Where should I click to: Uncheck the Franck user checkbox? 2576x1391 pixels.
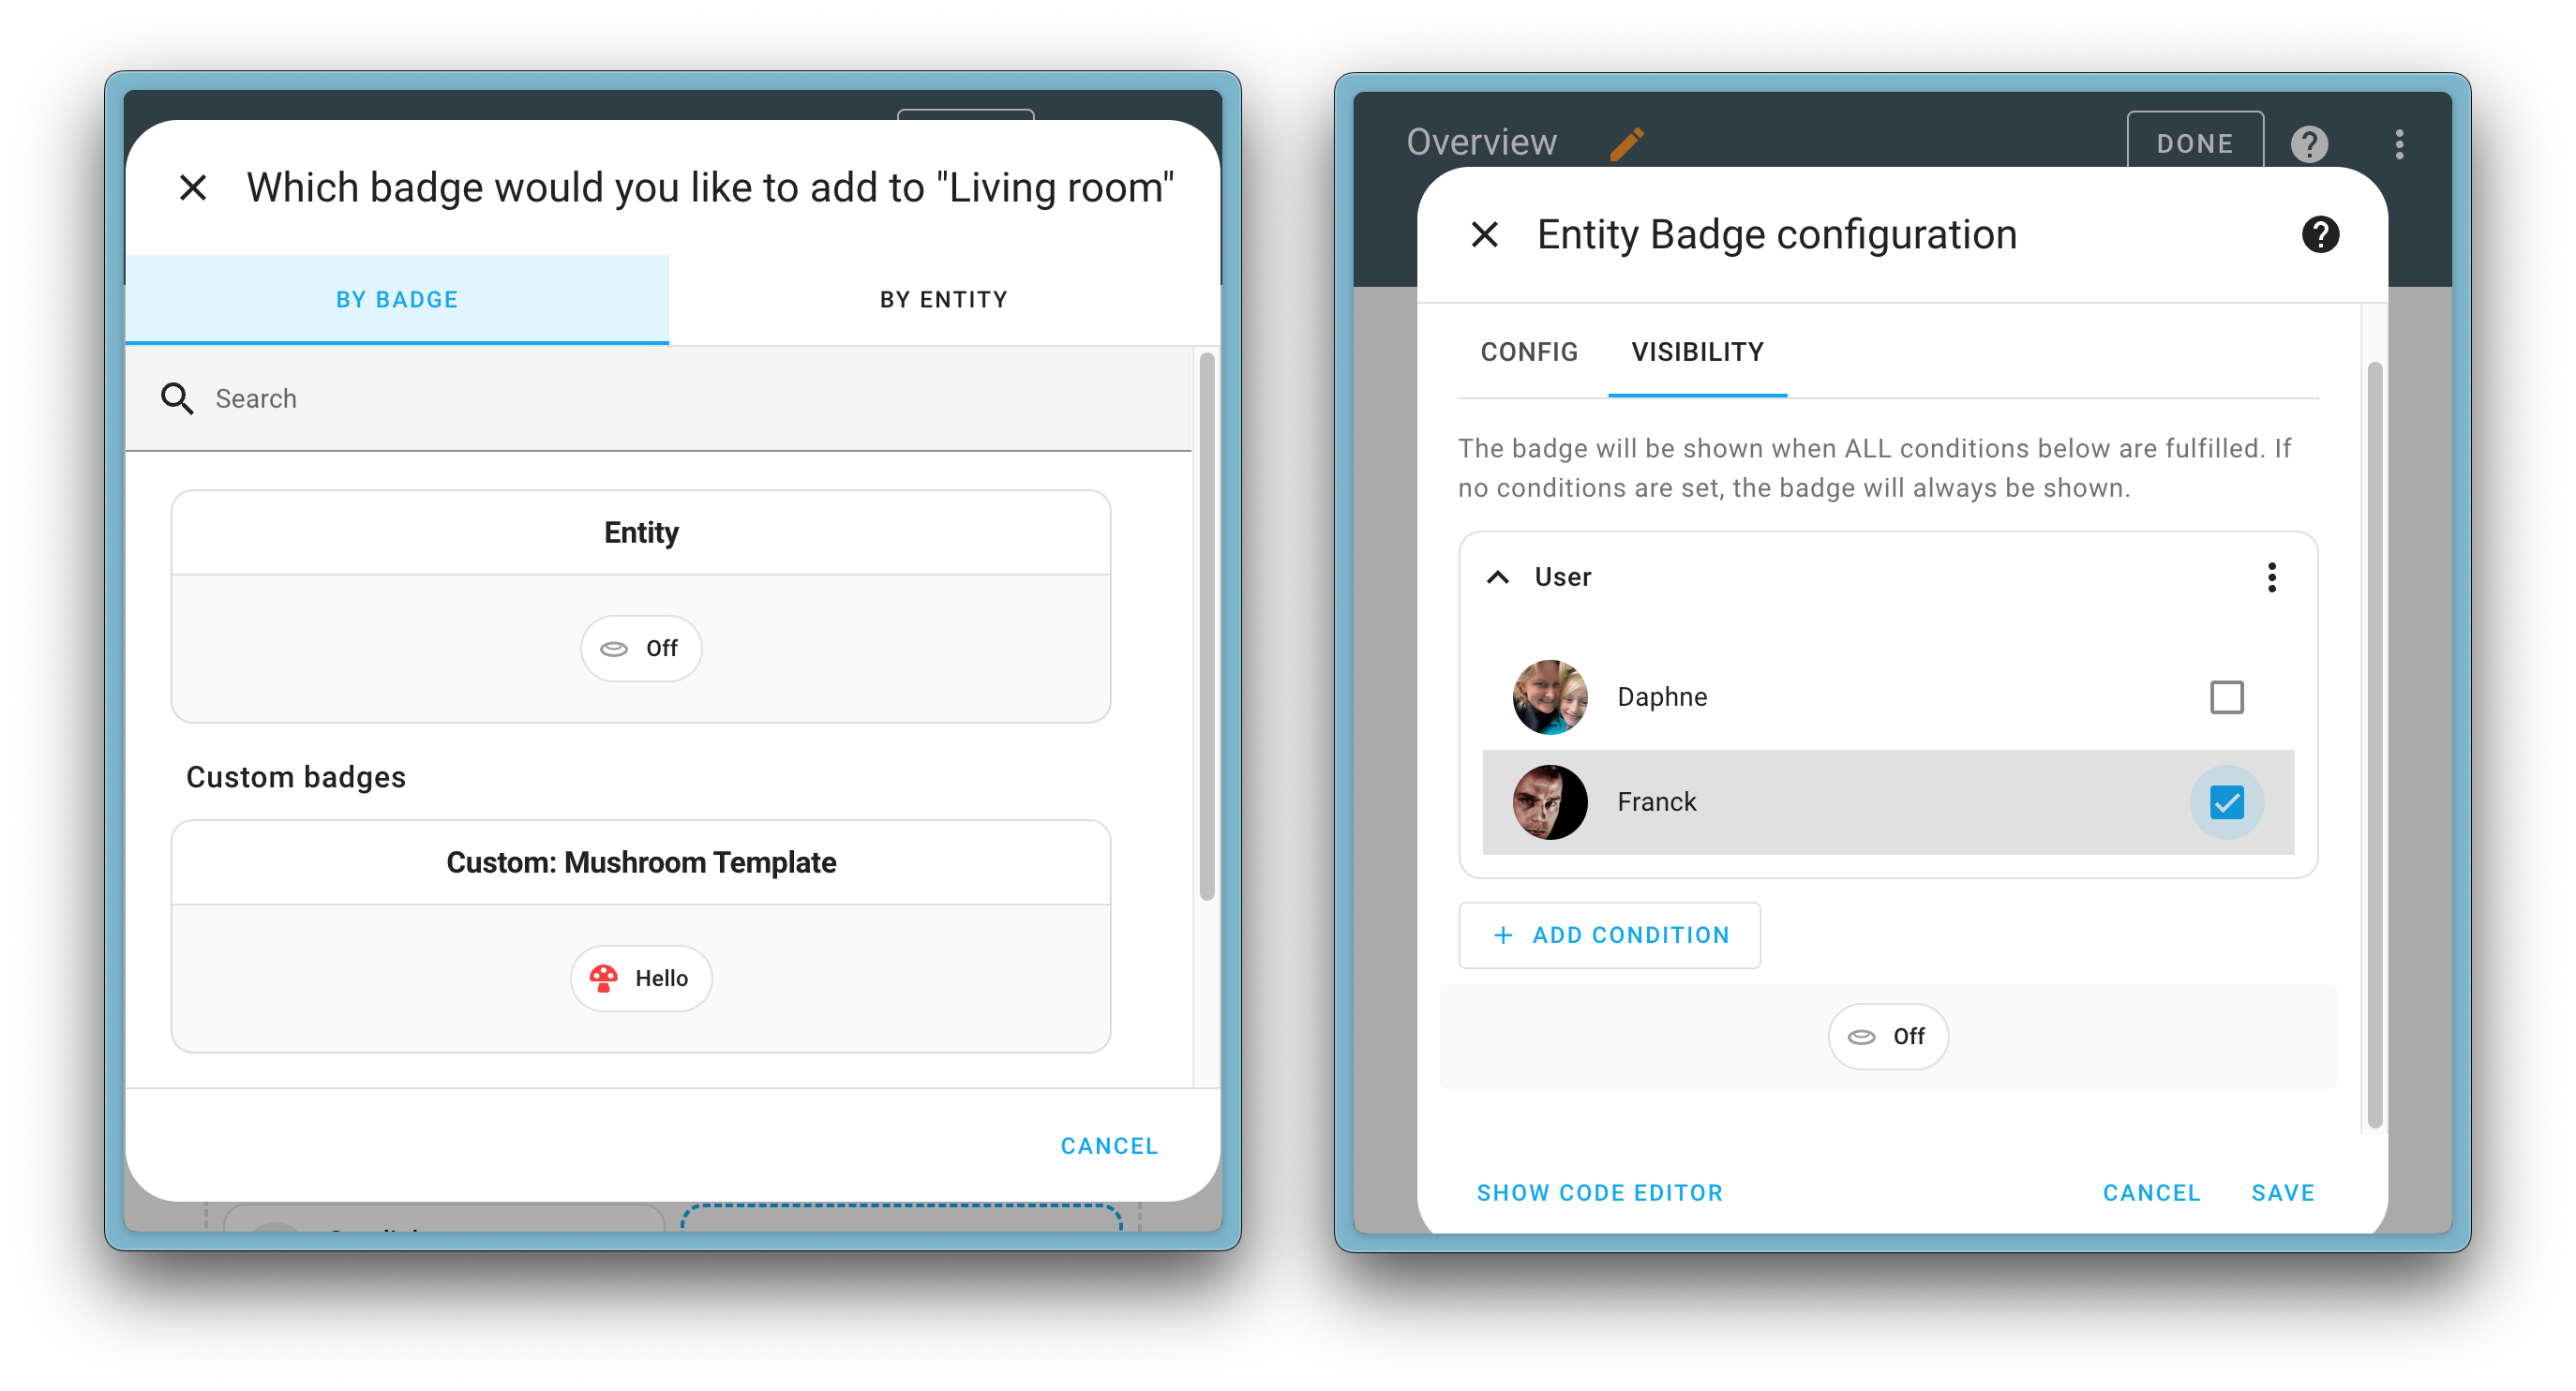(x=2230, y=801)
